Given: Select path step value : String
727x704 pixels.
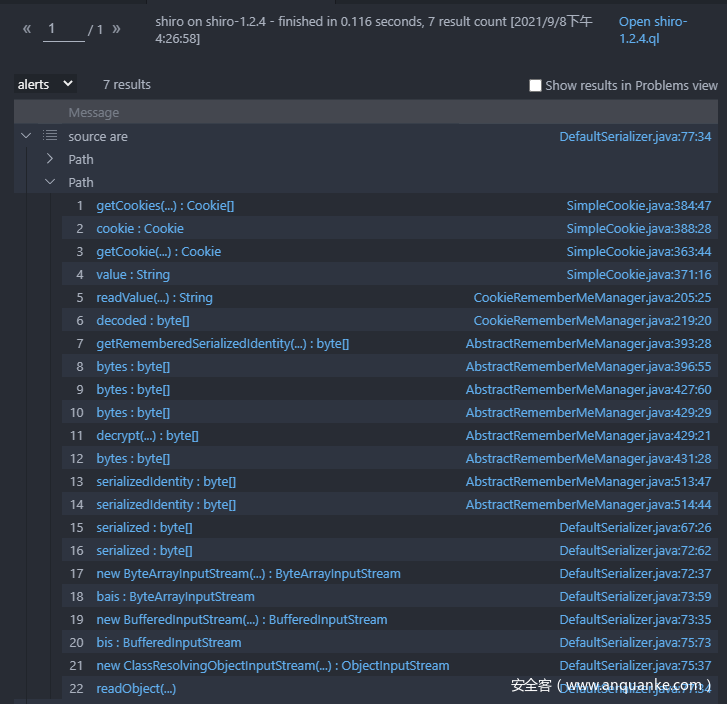Looking at the screenshot, I should [133, 275].
